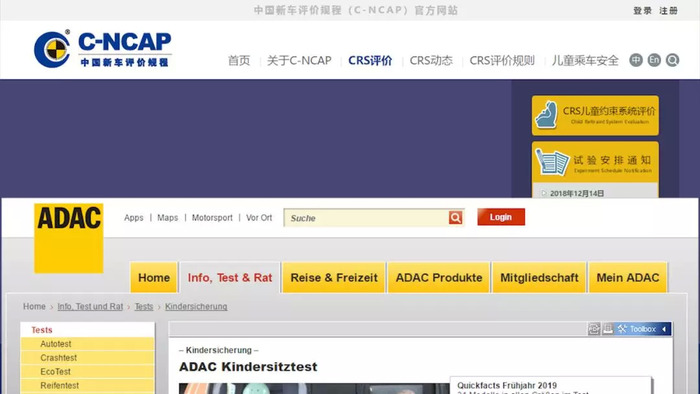The image size is (700, 394).
Task: Click the red Login button
Action: click(501, 217)
